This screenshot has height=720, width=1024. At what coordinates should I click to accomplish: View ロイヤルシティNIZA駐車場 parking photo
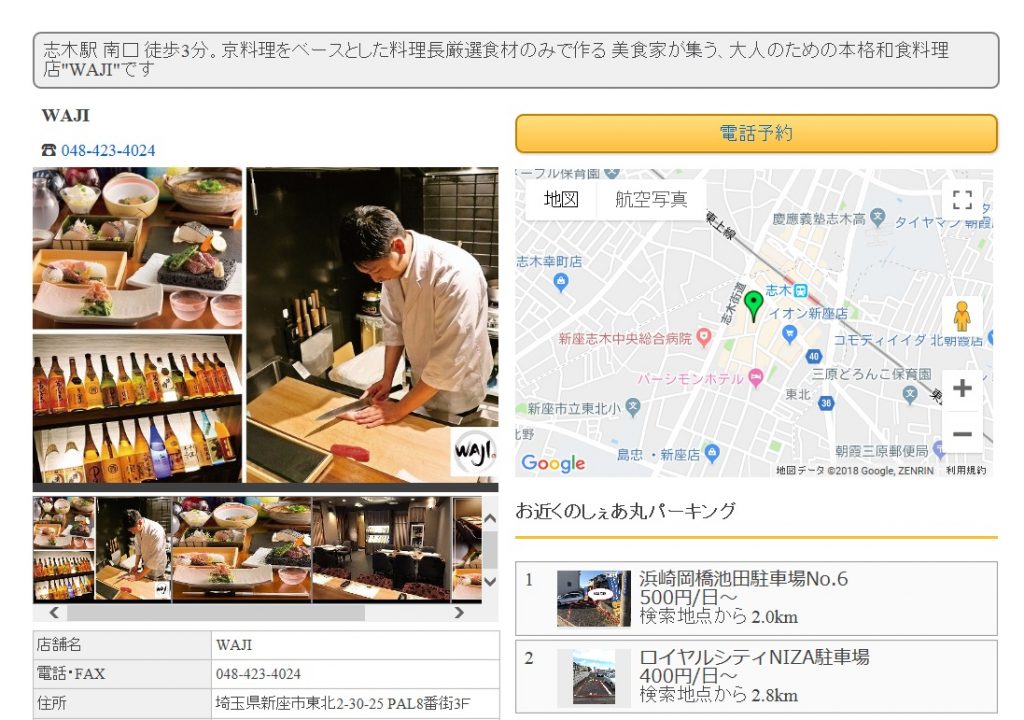point(594,677)
